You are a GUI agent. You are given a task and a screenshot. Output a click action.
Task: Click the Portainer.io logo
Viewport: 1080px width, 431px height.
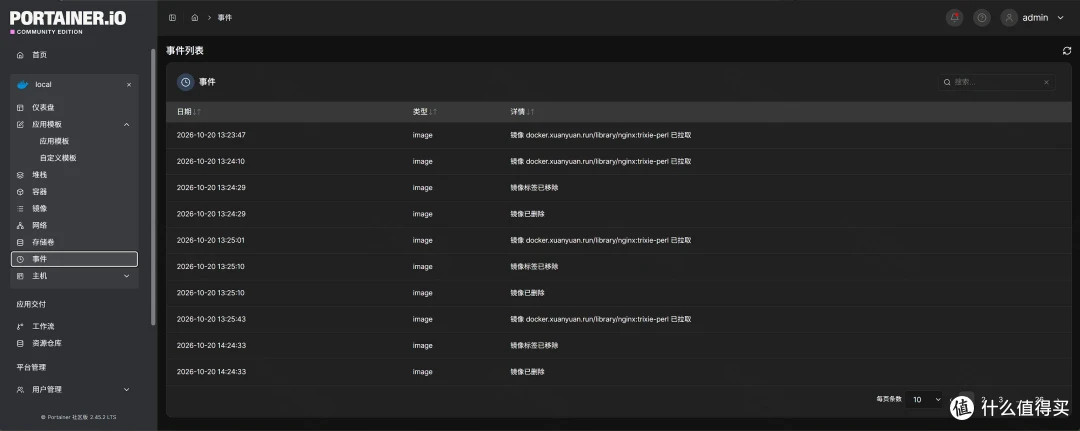click(68, 21)
